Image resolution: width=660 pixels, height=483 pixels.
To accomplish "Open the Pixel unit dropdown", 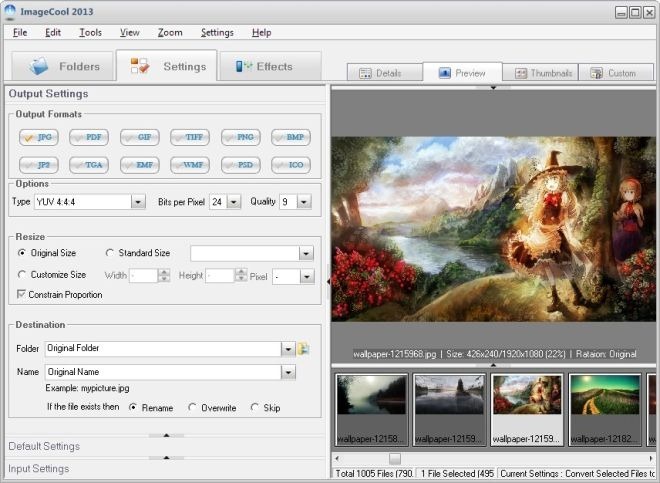I will tap(307, 277).
